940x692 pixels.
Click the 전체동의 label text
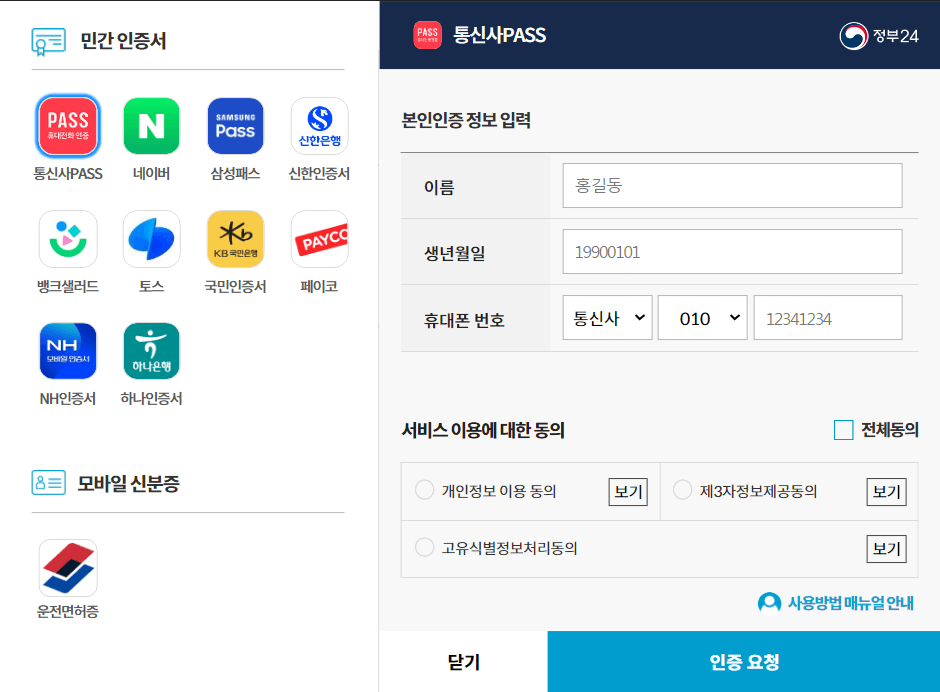[x=890, y=430]
